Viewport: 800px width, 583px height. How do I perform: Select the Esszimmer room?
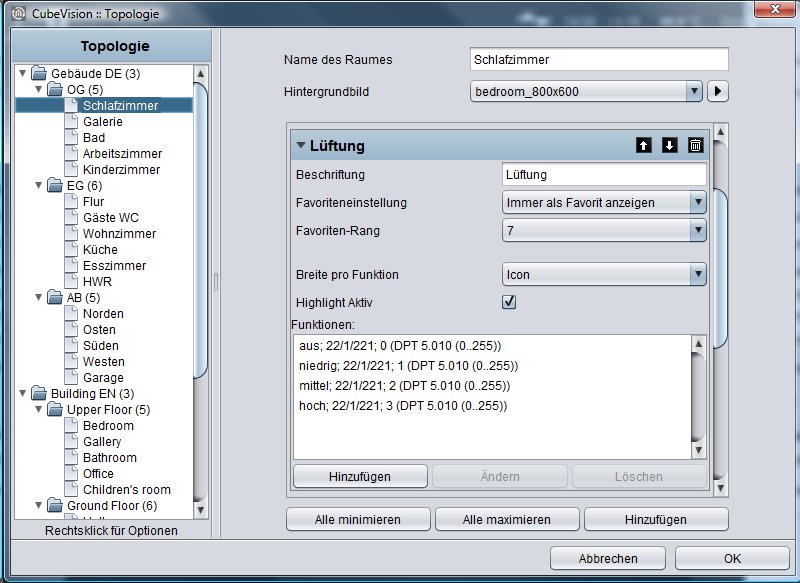click(114, 265)
